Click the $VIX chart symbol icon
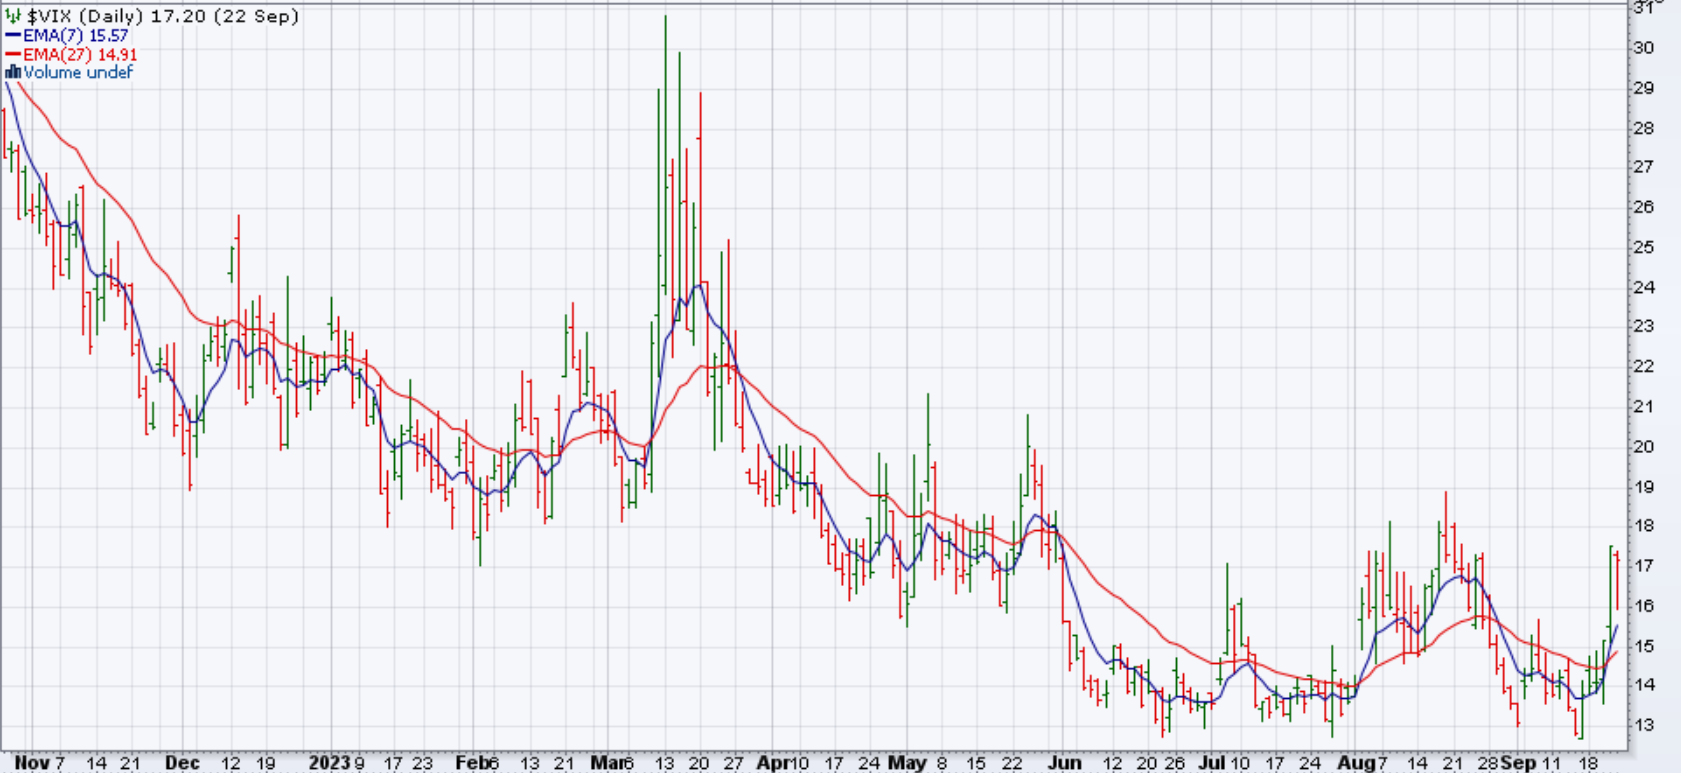 pos(13,17)
